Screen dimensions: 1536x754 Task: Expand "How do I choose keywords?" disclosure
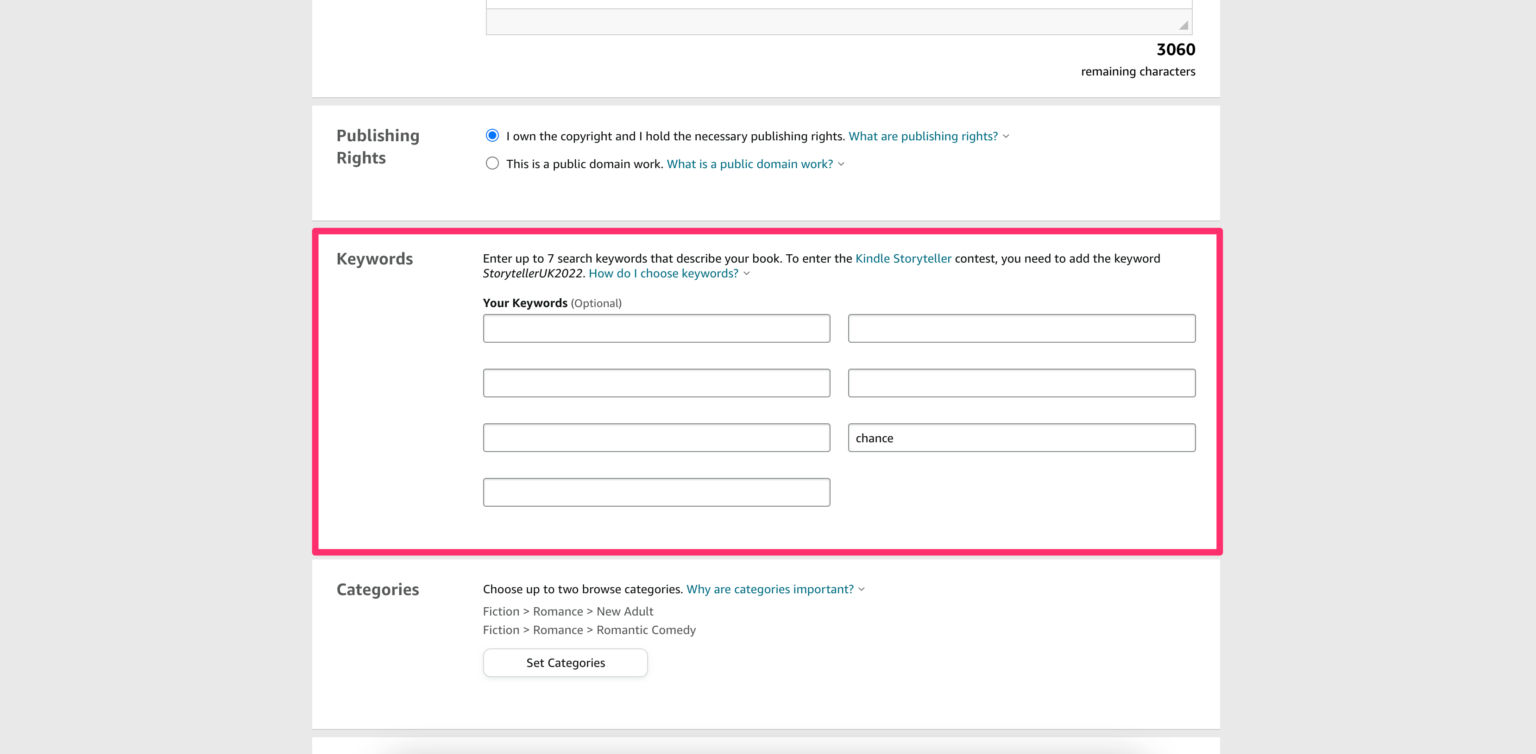746,272
